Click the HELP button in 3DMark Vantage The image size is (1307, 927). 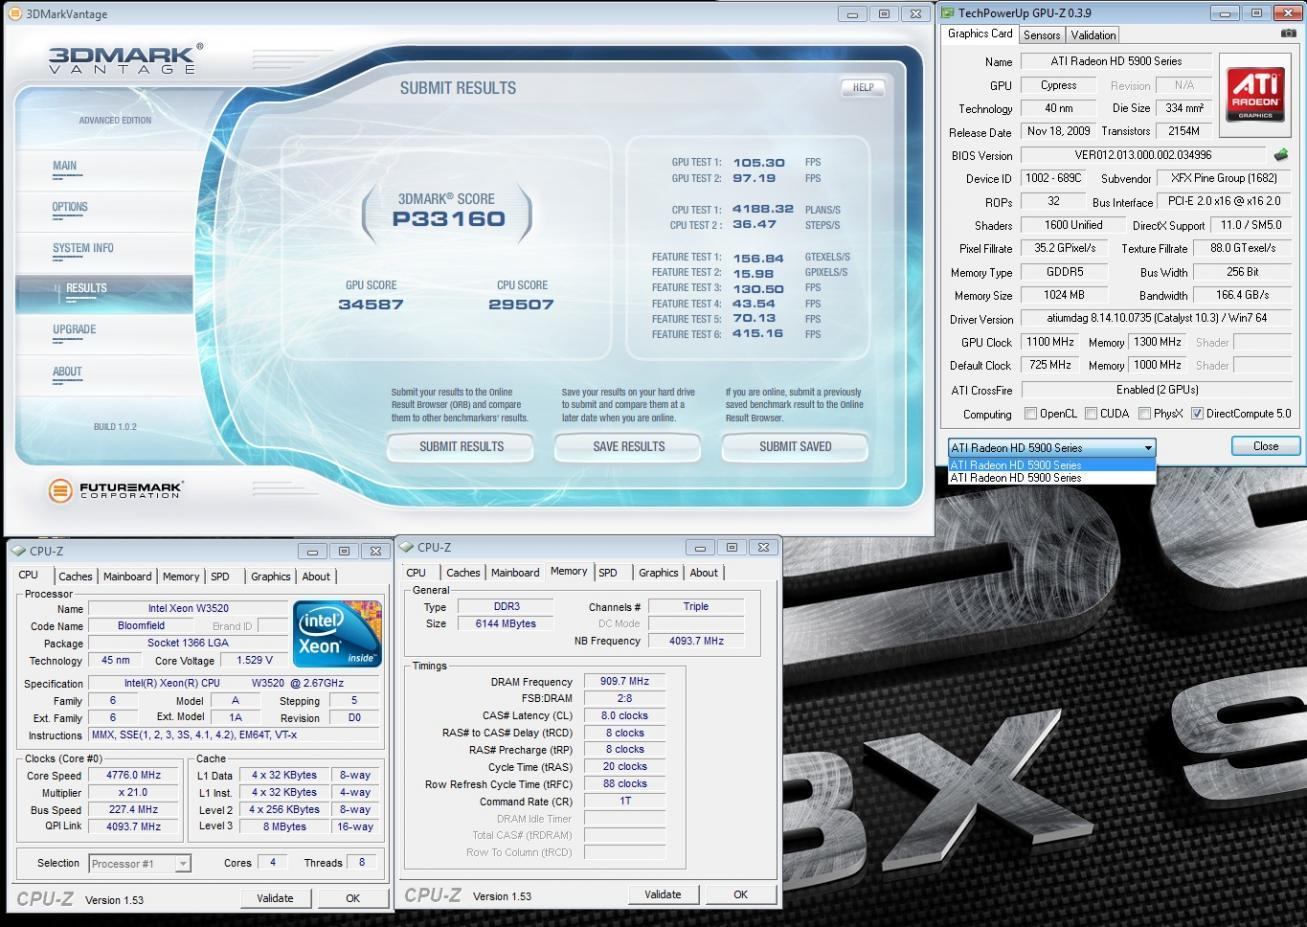click(x=863, y=88)
